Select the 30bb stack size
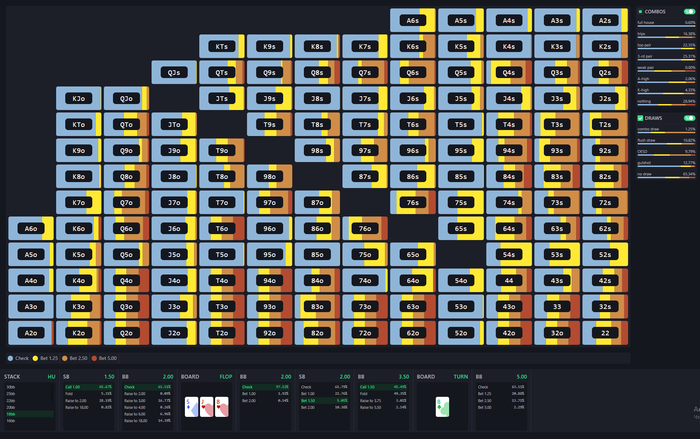Image resolution: width=700 pixels, height=439 pixels. pos(29,387)
